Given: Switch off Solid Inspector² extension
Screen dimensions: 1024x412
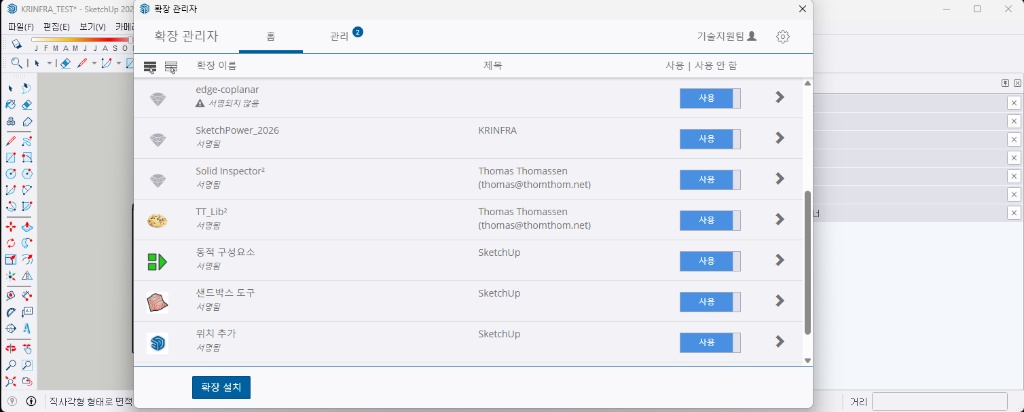Looking at the screenshot, I should point(710,180).
